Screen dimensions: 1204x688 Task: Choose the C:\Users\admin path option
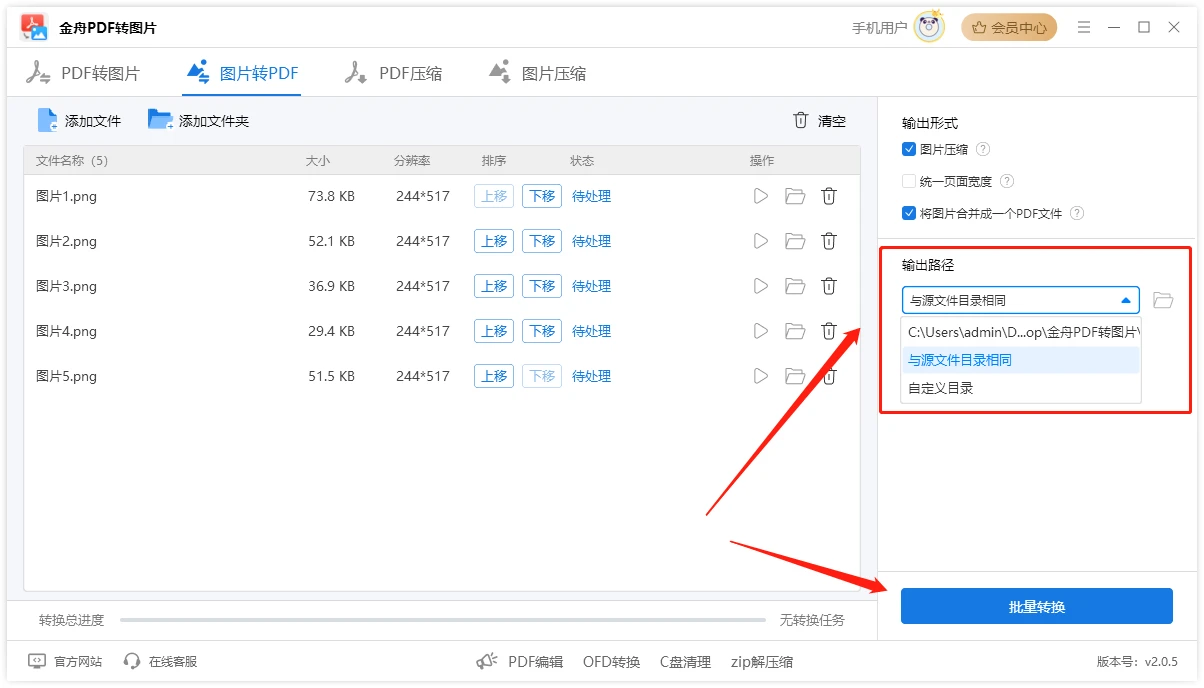click(x=1020, y=331)
